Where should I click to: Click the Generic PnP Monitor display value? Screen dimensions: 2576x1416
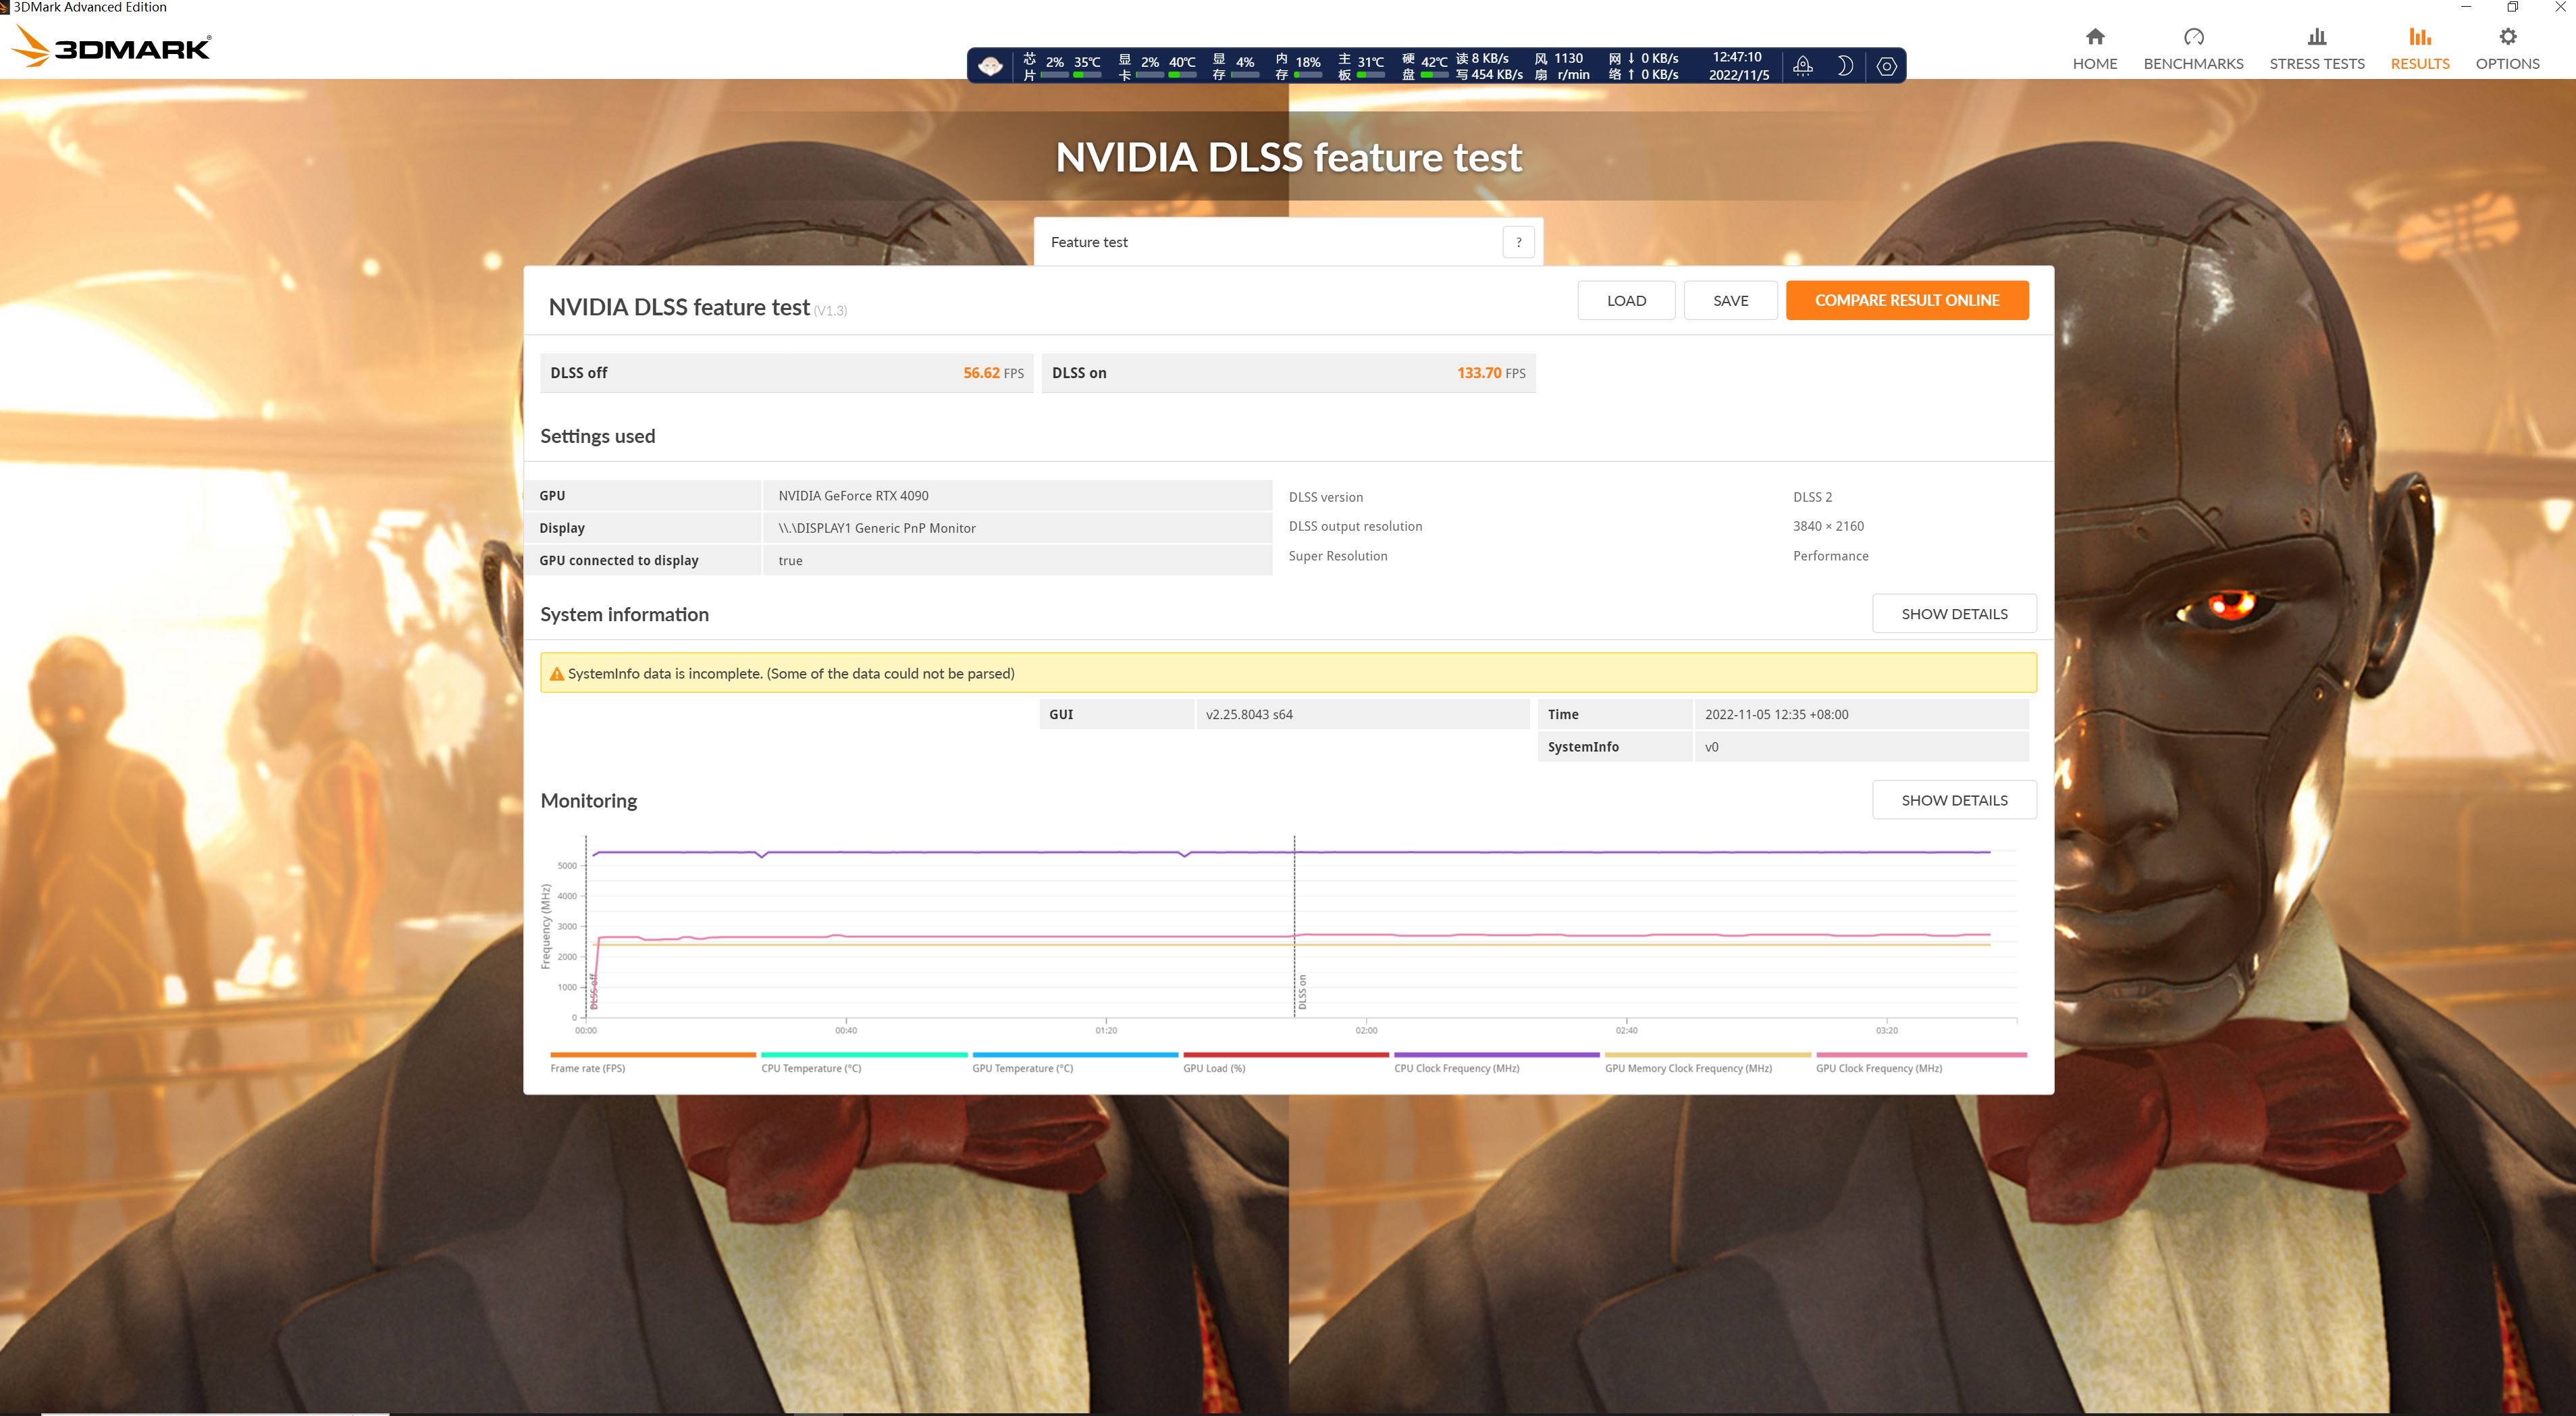click(x=877, y=528)
